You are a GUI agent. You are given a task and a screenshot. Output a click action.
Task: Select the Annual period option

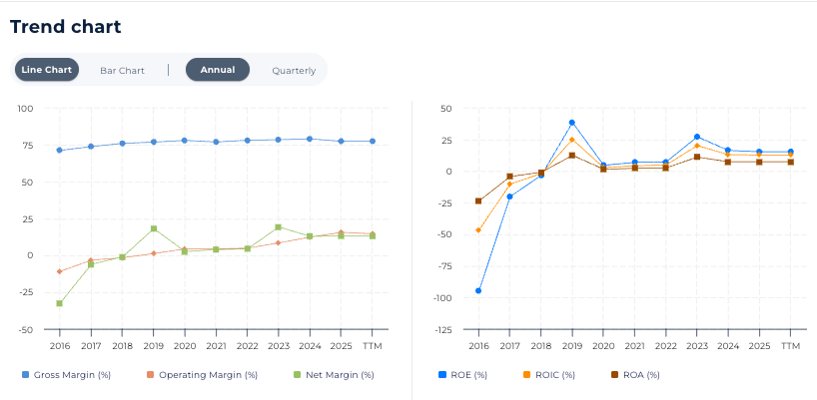tap(217, 70)
